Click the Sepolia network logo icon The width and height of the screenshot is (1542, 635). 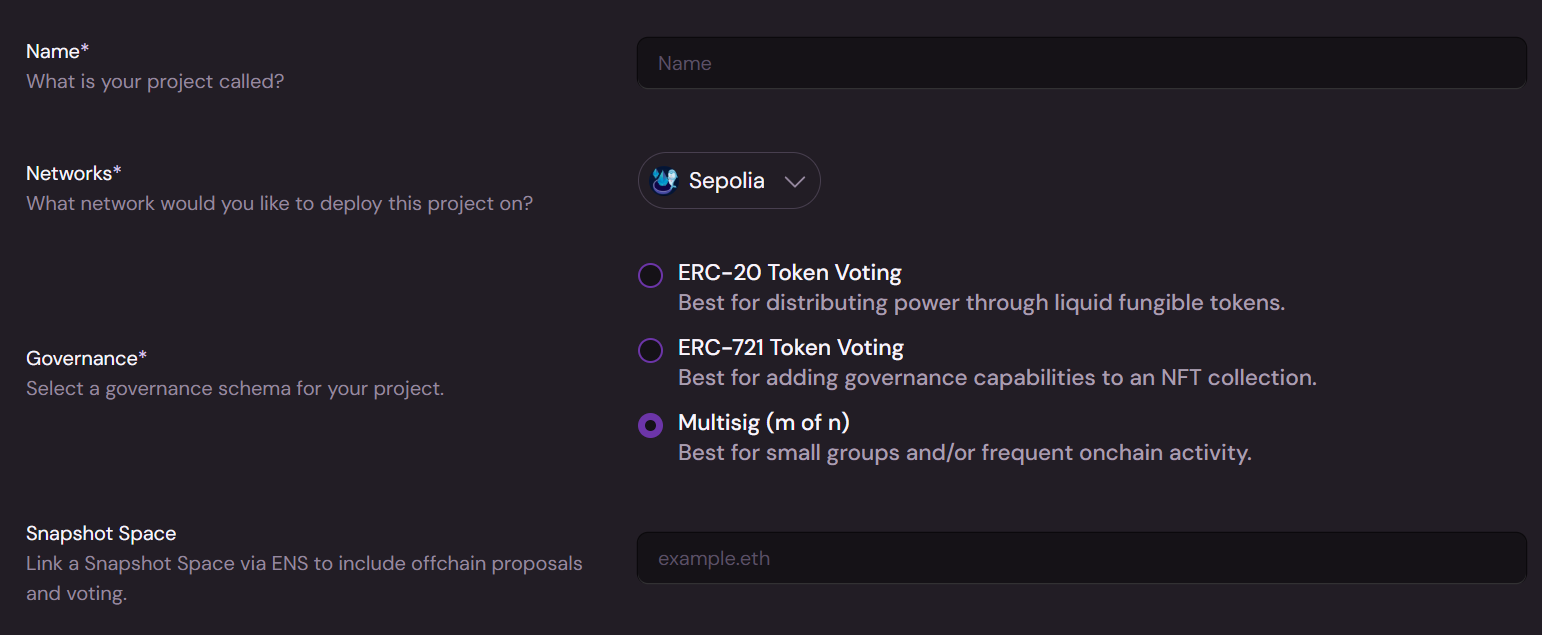(x=665, y=181)
